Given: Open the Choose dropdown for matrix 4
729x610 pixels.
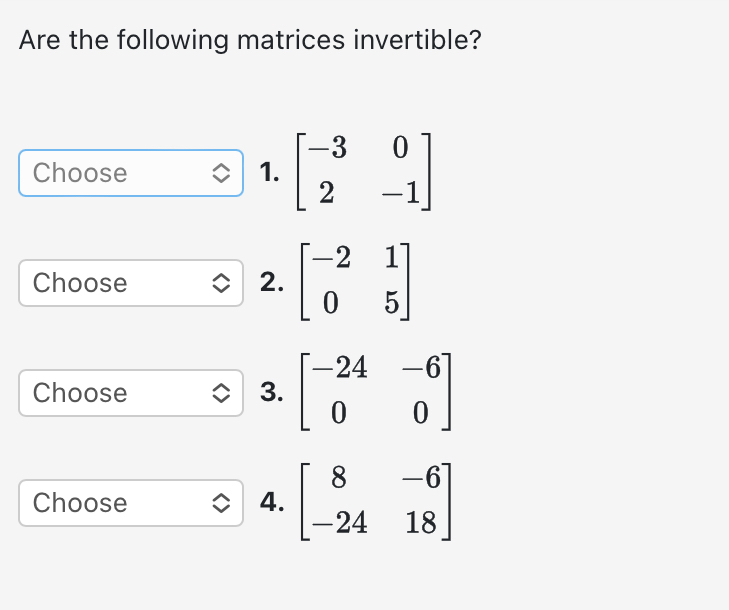Looking at the screenshot, I should point(131,503).
